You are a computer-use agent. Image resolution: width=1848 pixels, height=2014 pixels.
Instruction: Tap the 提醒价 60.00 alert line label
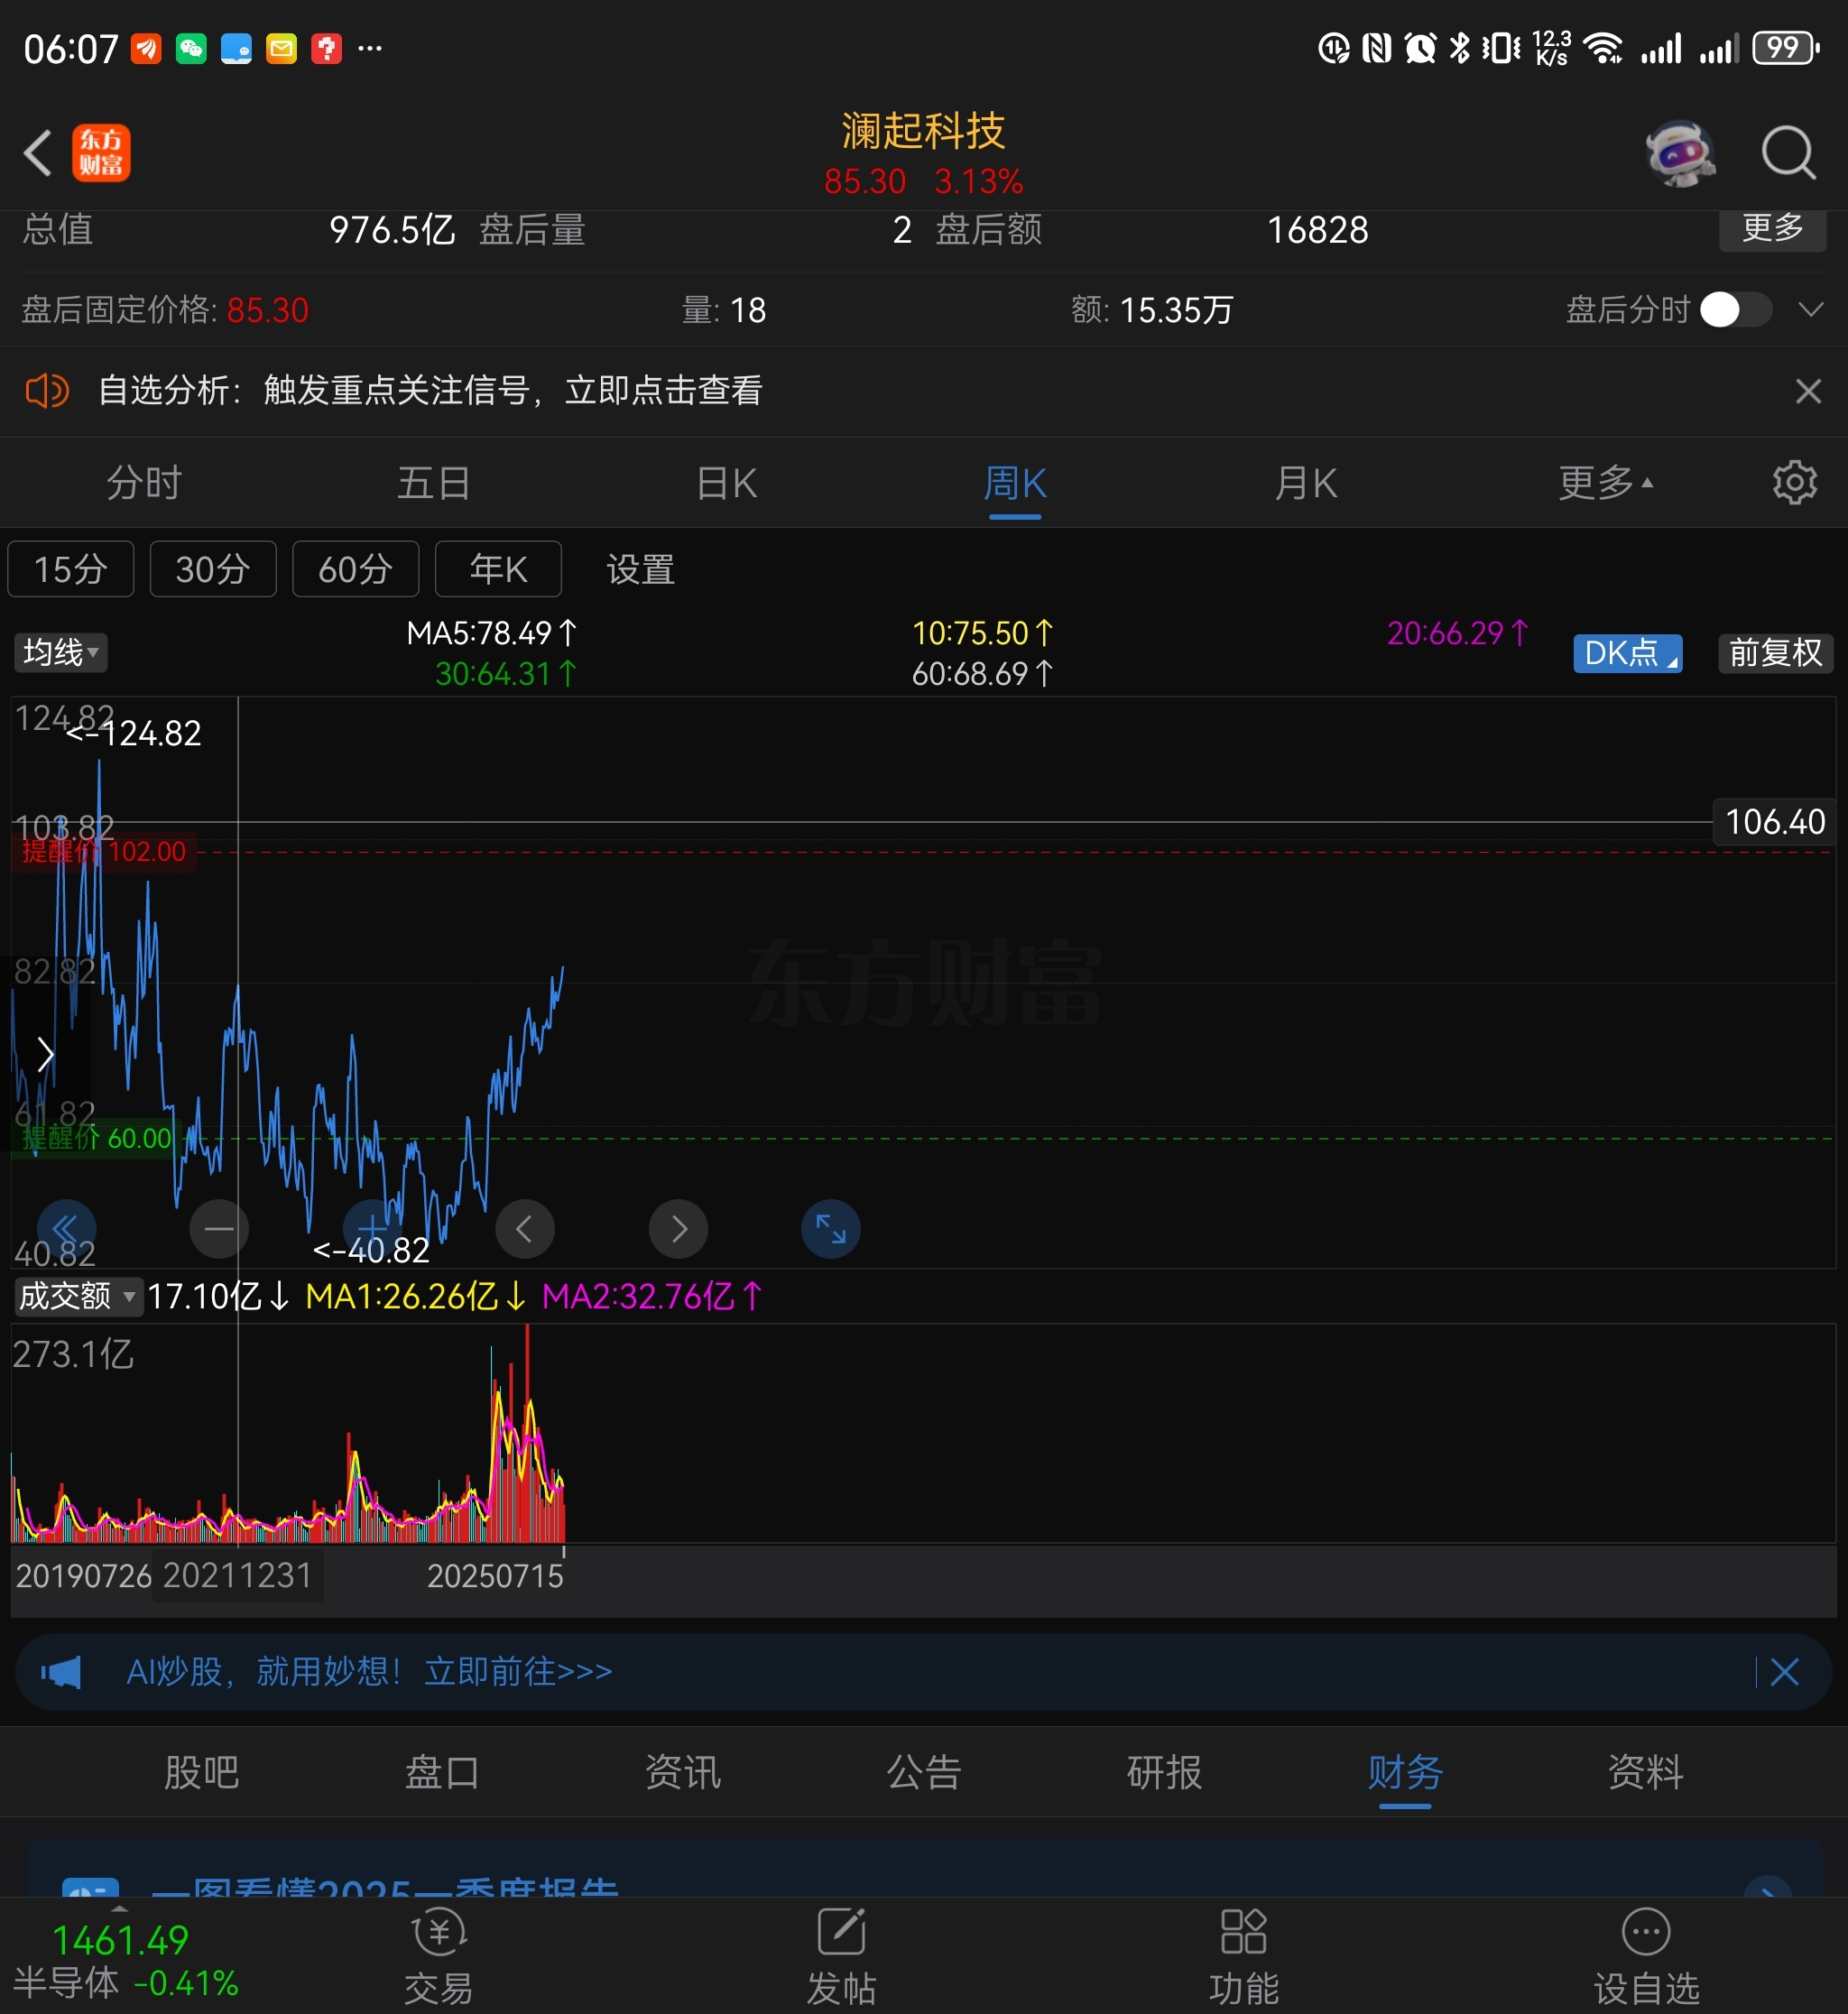pyautogui.click(x=97, y=1138)
